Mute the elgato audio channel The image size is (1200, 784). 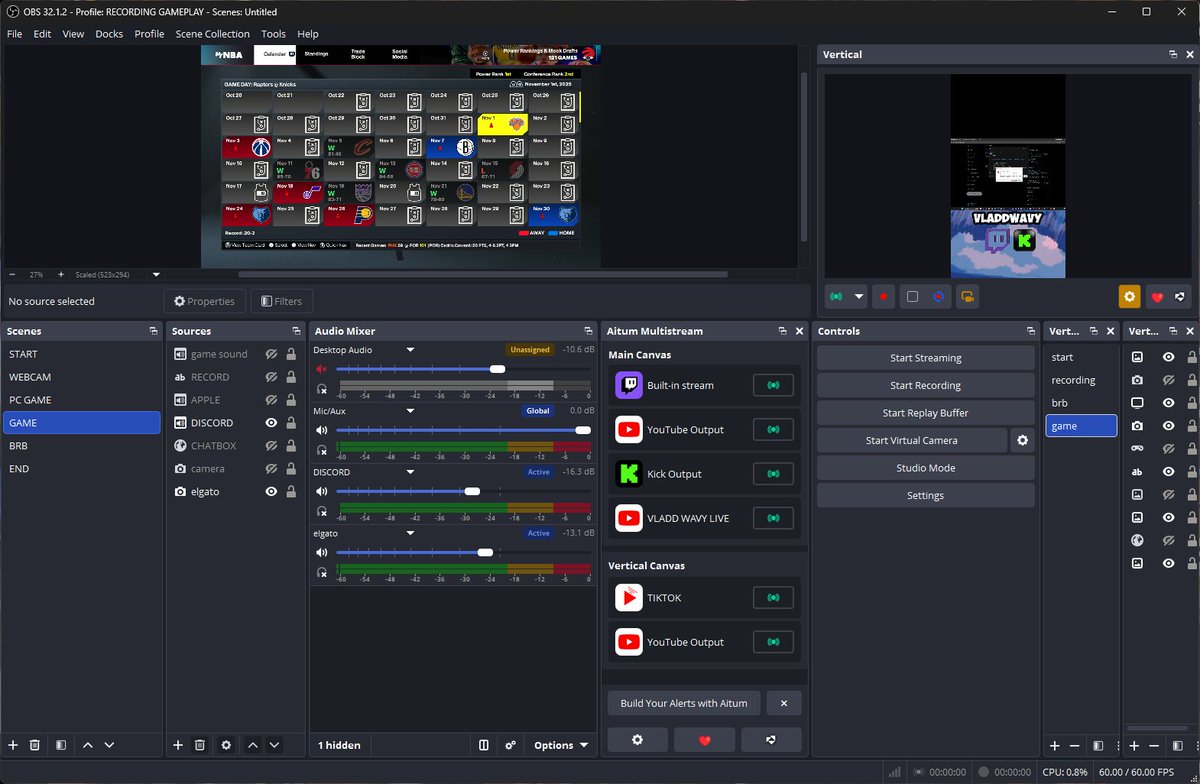pyautogui.click(x=322, y=552)
